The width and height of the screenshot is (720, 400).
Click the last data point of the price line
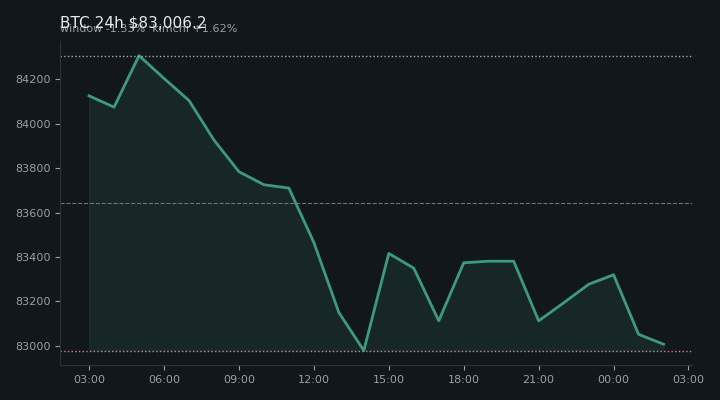click(664, 344)
